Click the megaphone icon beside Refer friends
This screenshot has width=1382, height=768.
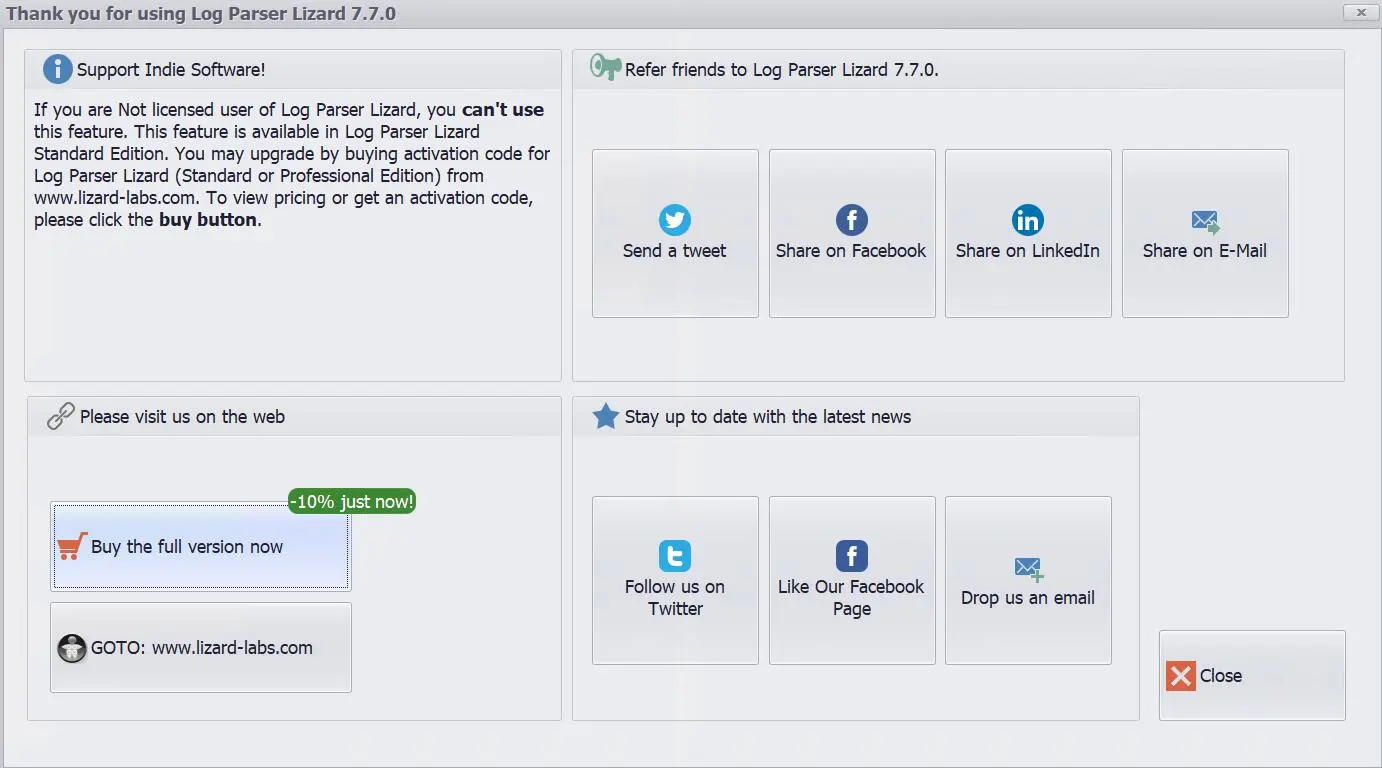605,68
